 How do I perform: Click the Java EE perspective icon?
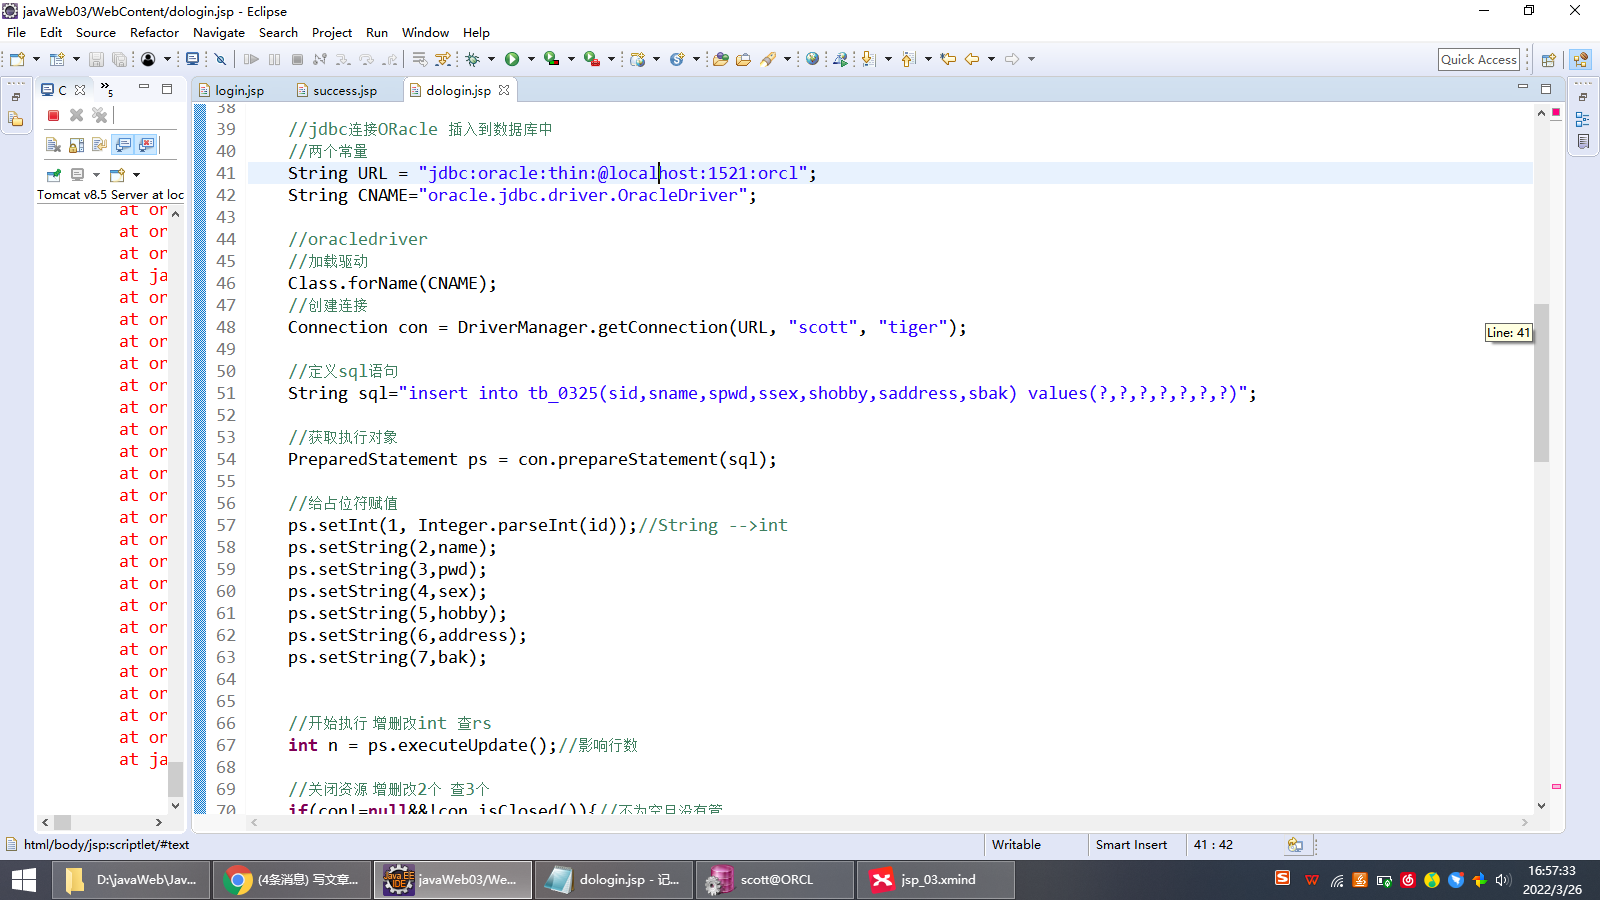(x=1581, y=60)
